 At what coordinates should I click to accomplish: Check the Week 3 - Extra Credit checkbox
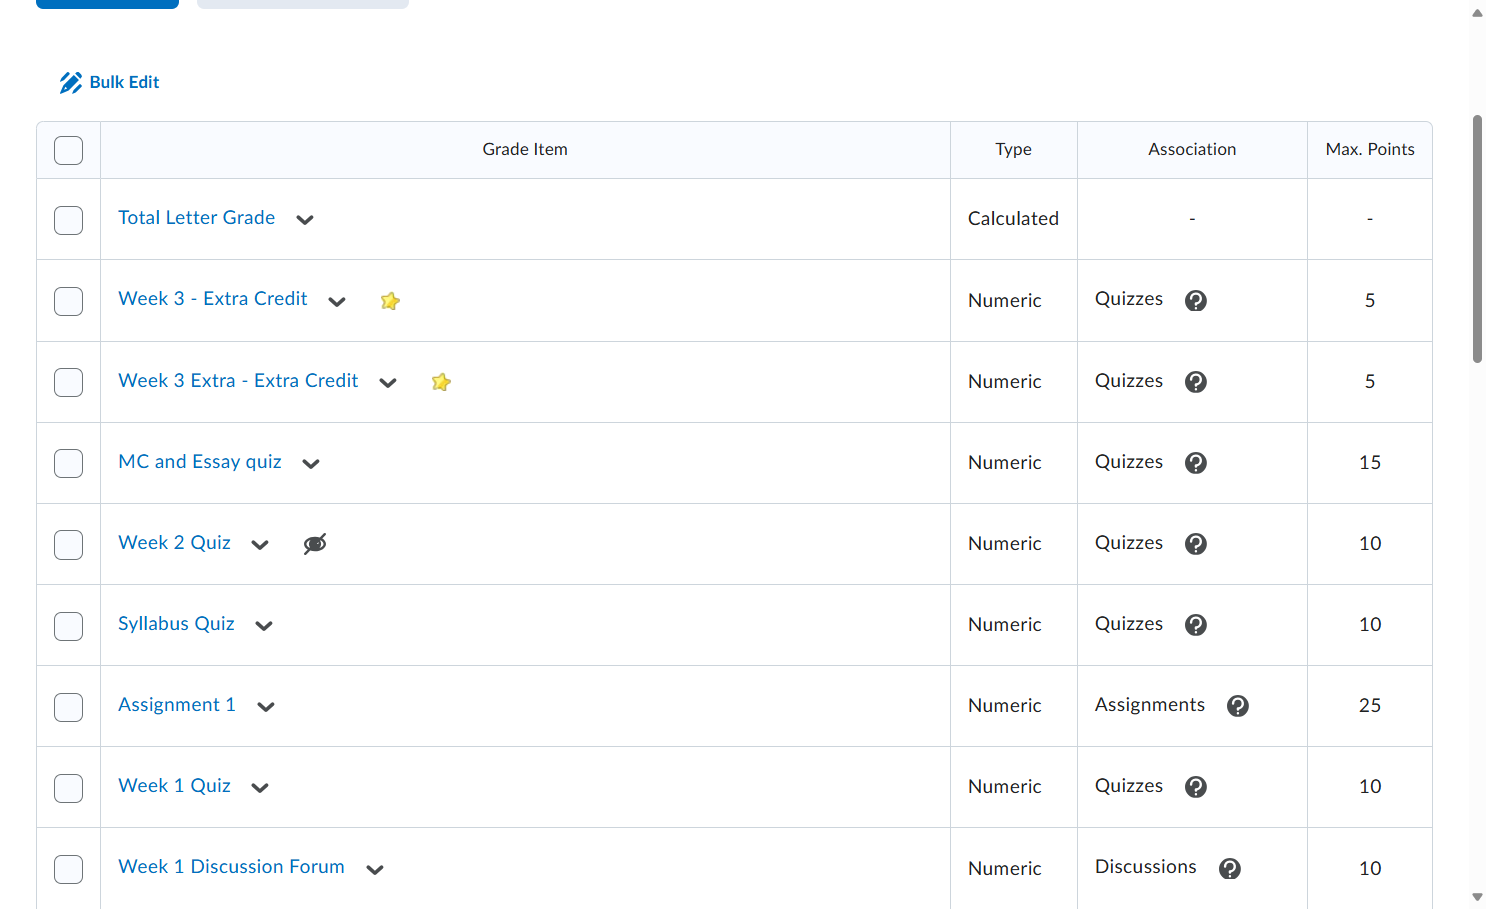pyautogui.click(x=68, y=301)
